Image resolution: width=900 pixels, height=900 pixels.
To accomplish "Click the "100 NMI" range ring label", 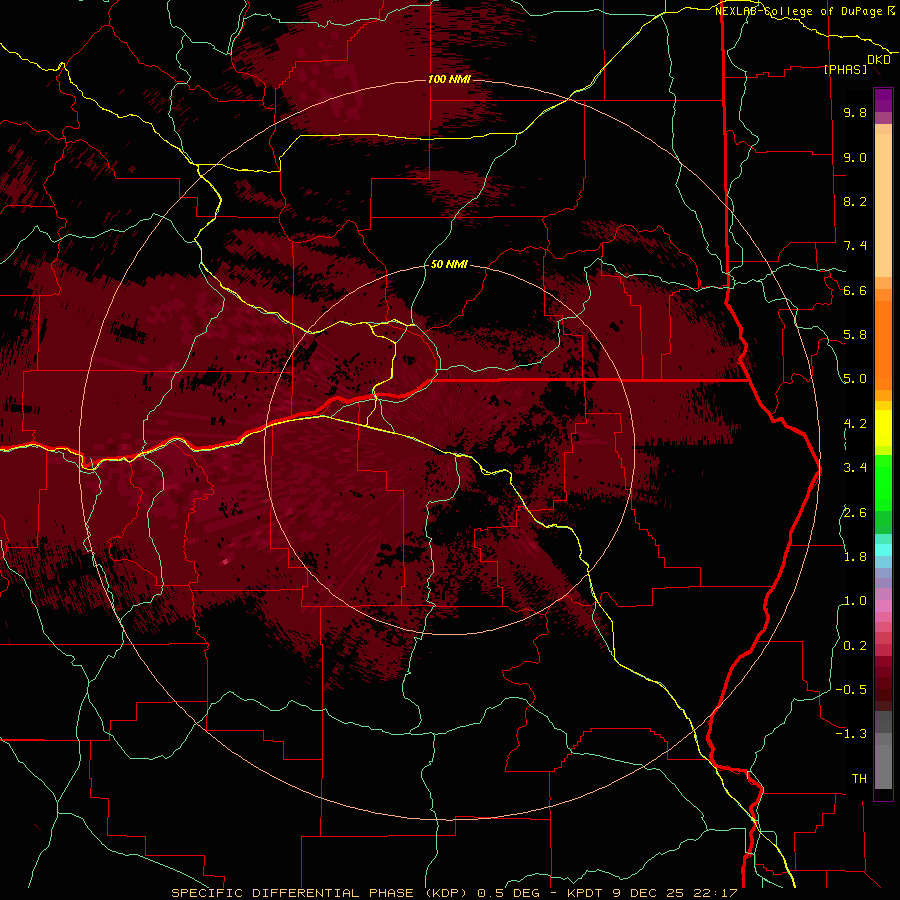I will point(449,79).
